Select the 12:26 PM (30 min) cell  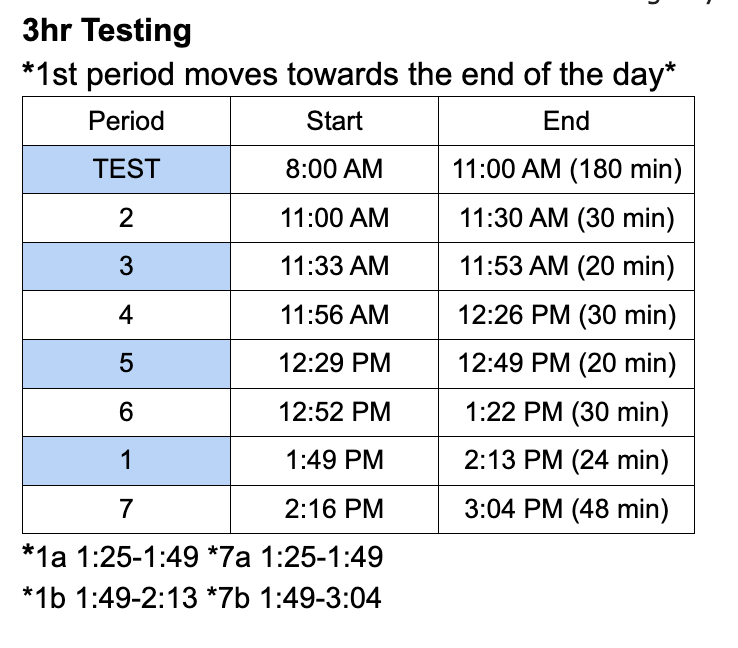tap(566, 315)
